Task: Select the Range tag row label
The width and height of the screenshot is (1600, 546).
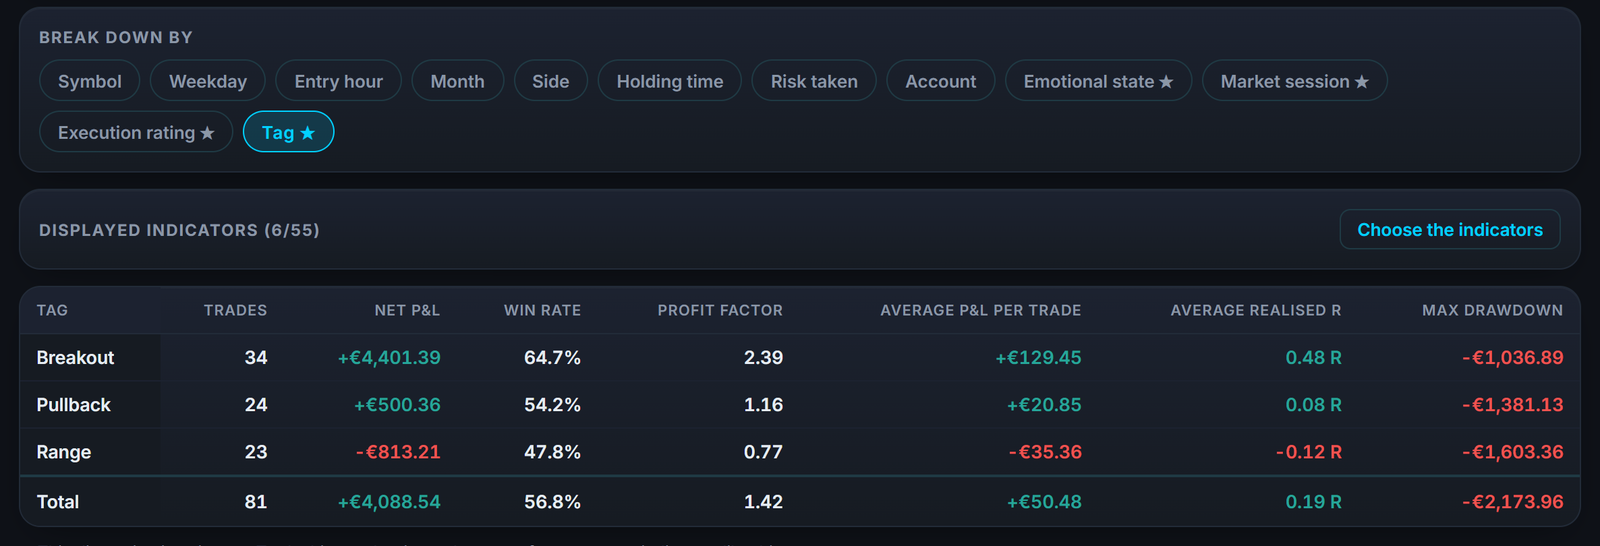Action: [x=64, y=452]
